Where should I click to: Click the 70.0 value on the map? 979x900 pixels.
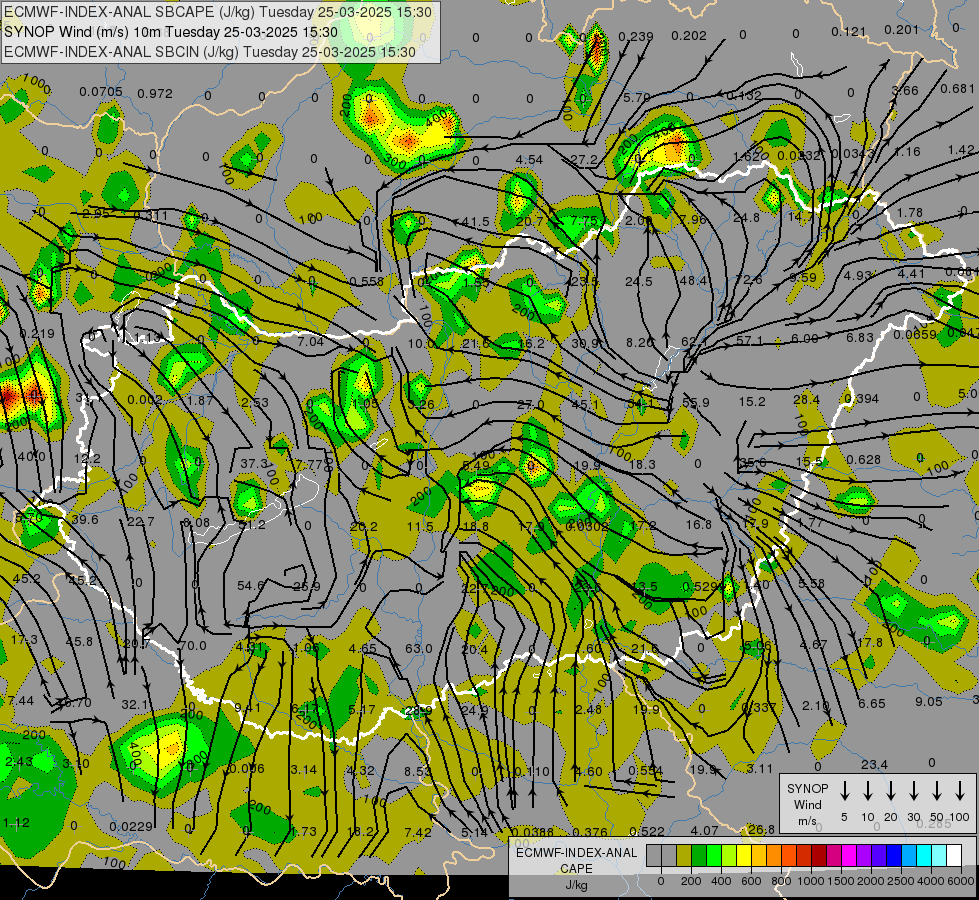coord(192,646)
